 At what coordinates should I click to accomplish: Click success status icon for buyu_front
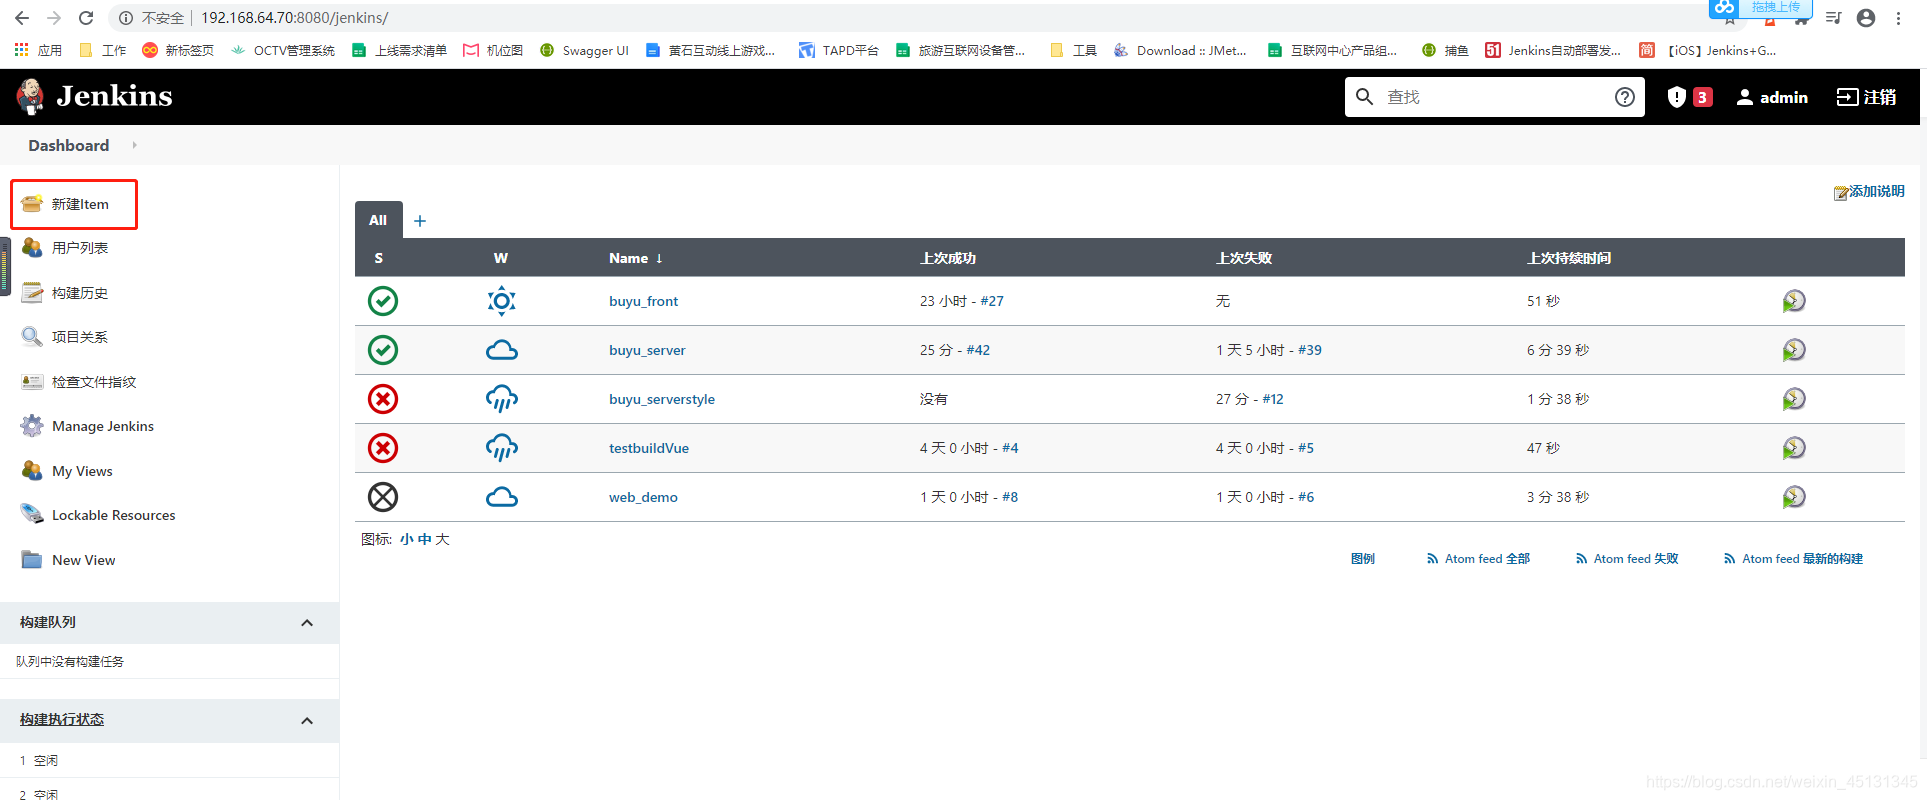point(383,301)
